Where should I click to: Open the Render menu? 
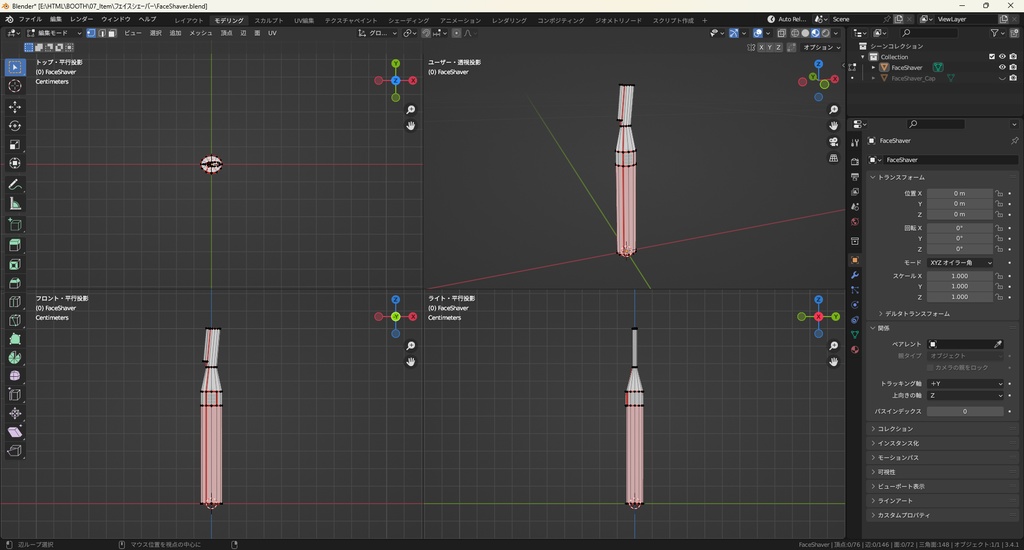tap(82, 20)
